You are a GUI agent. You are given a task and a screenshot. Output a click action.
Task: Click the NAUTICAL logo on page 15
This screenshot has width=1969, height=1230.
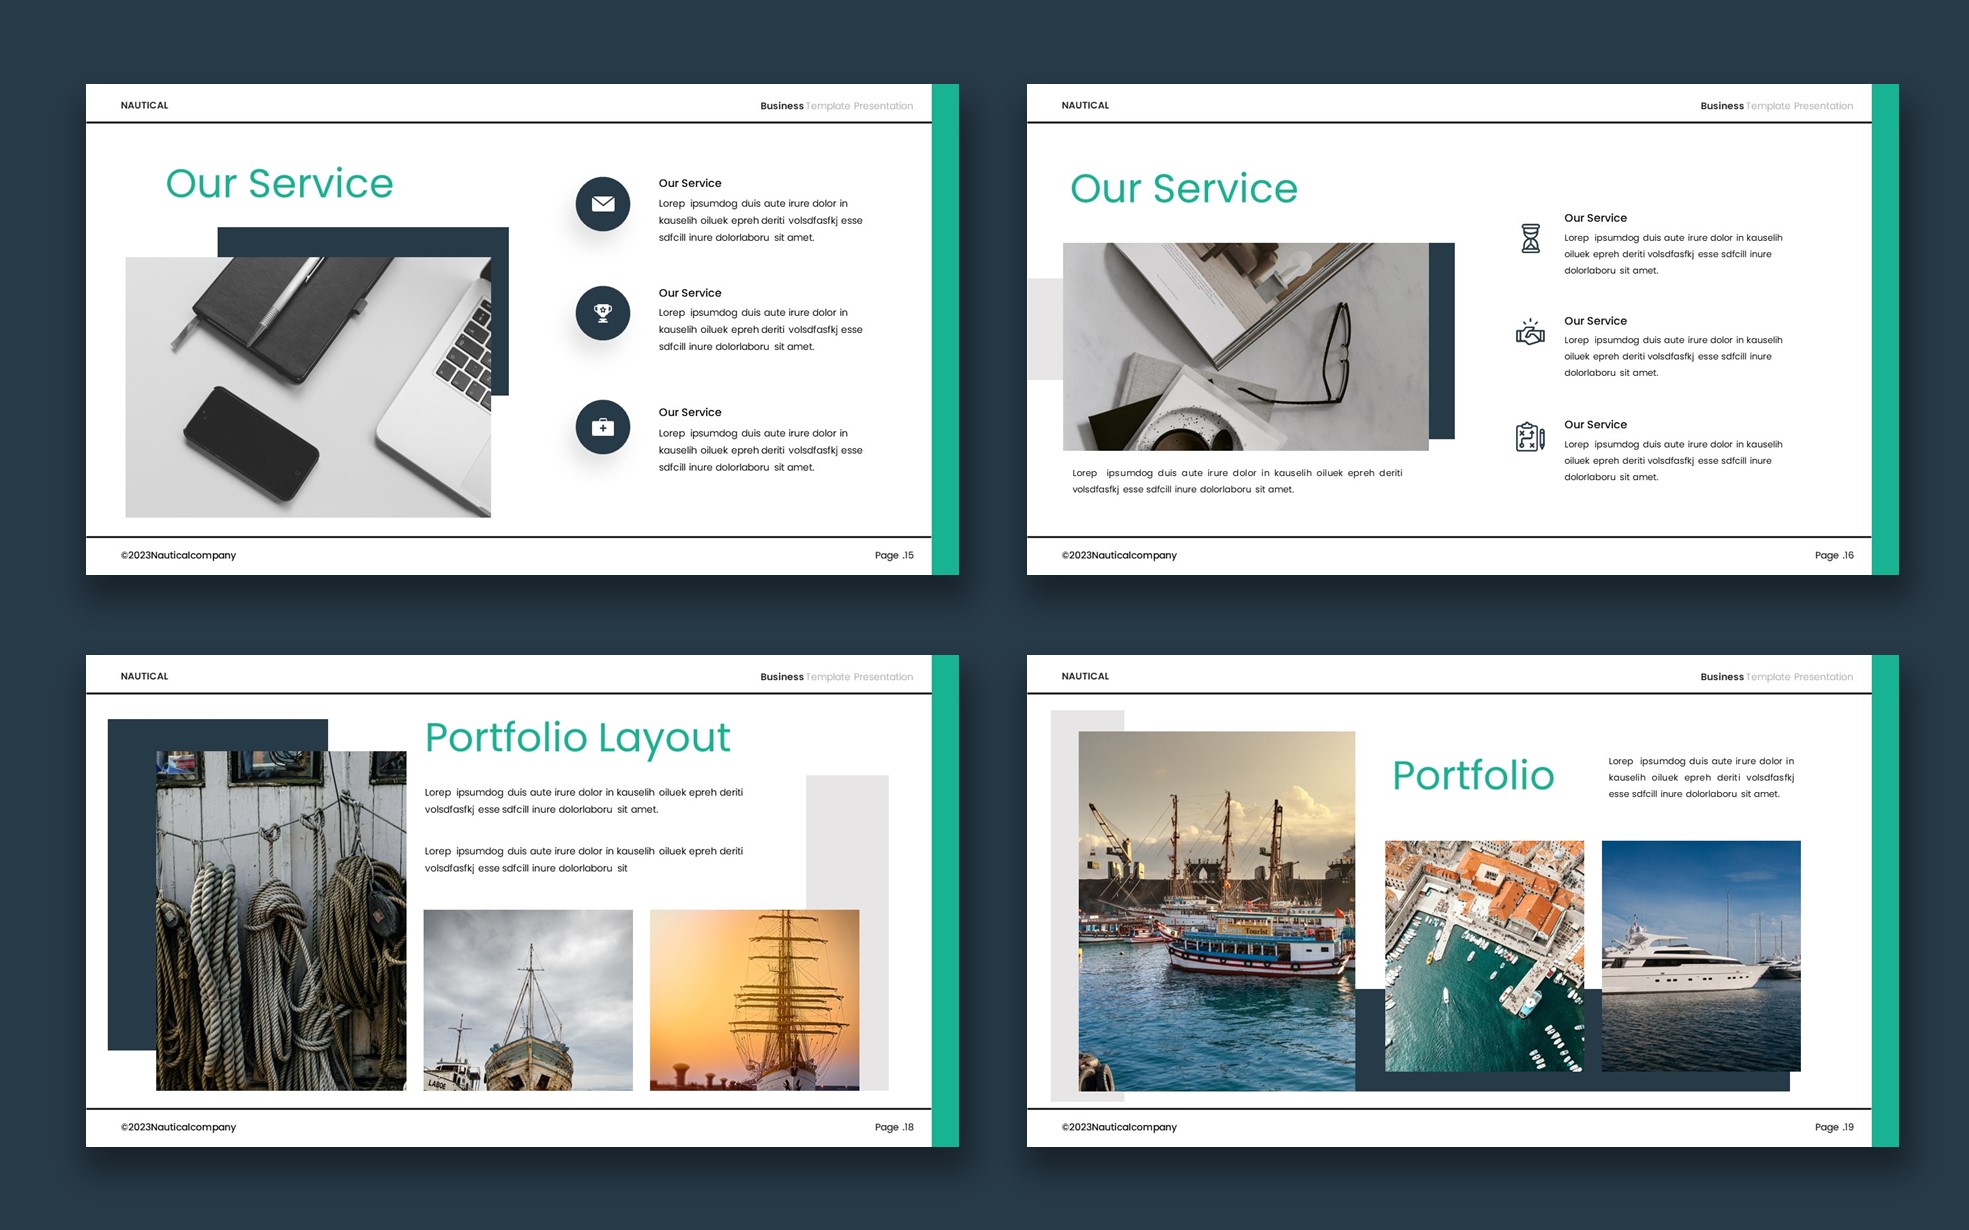coord(144,104)
